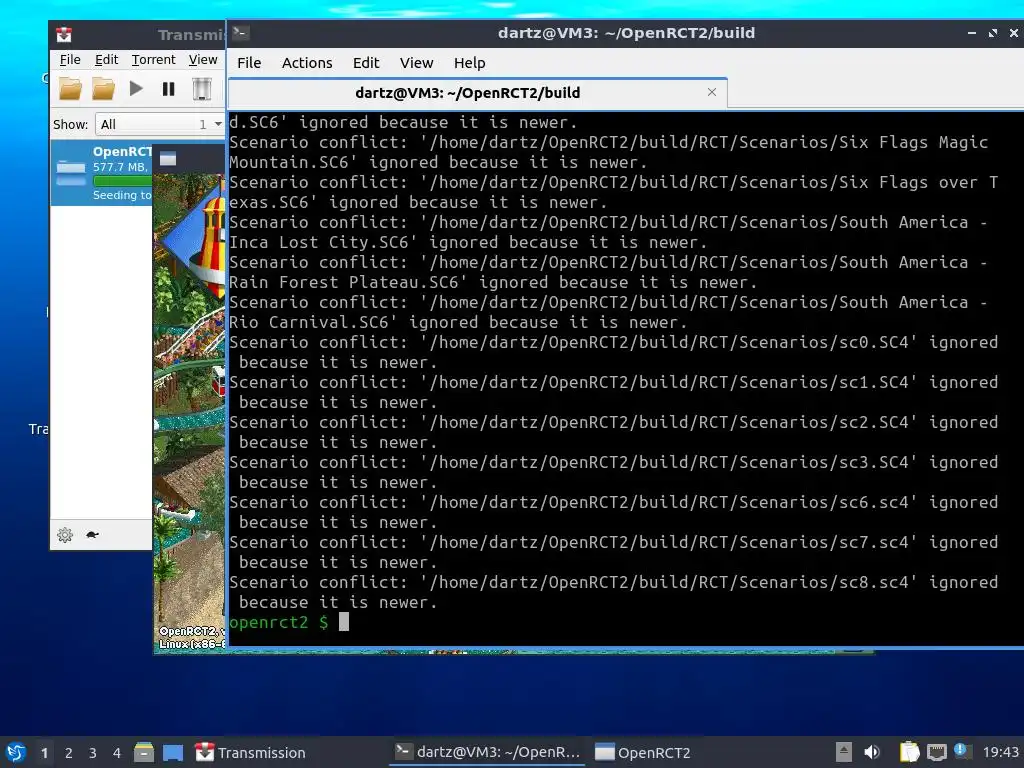Open Transmission's Edit menu

[106, 60]
